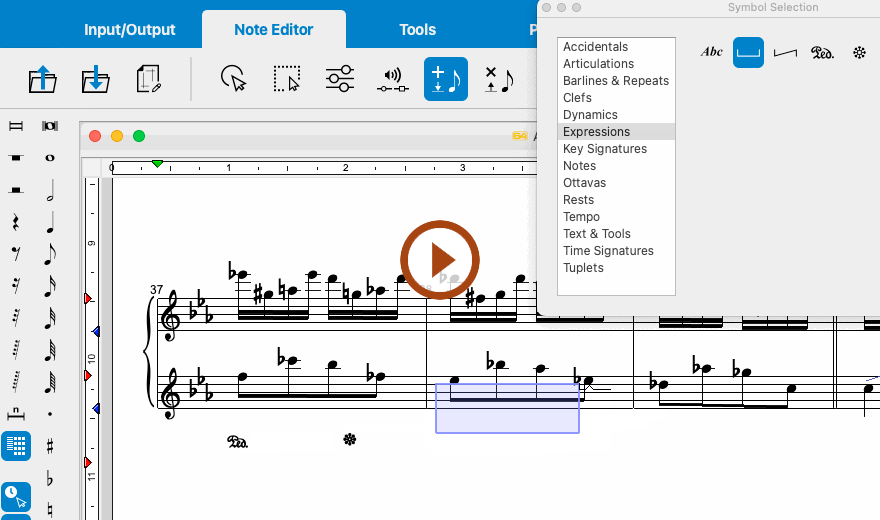The image size is (880, 520).
Task: Open the Tools tab
Action: pyautogui.click(x=417, y=30)
